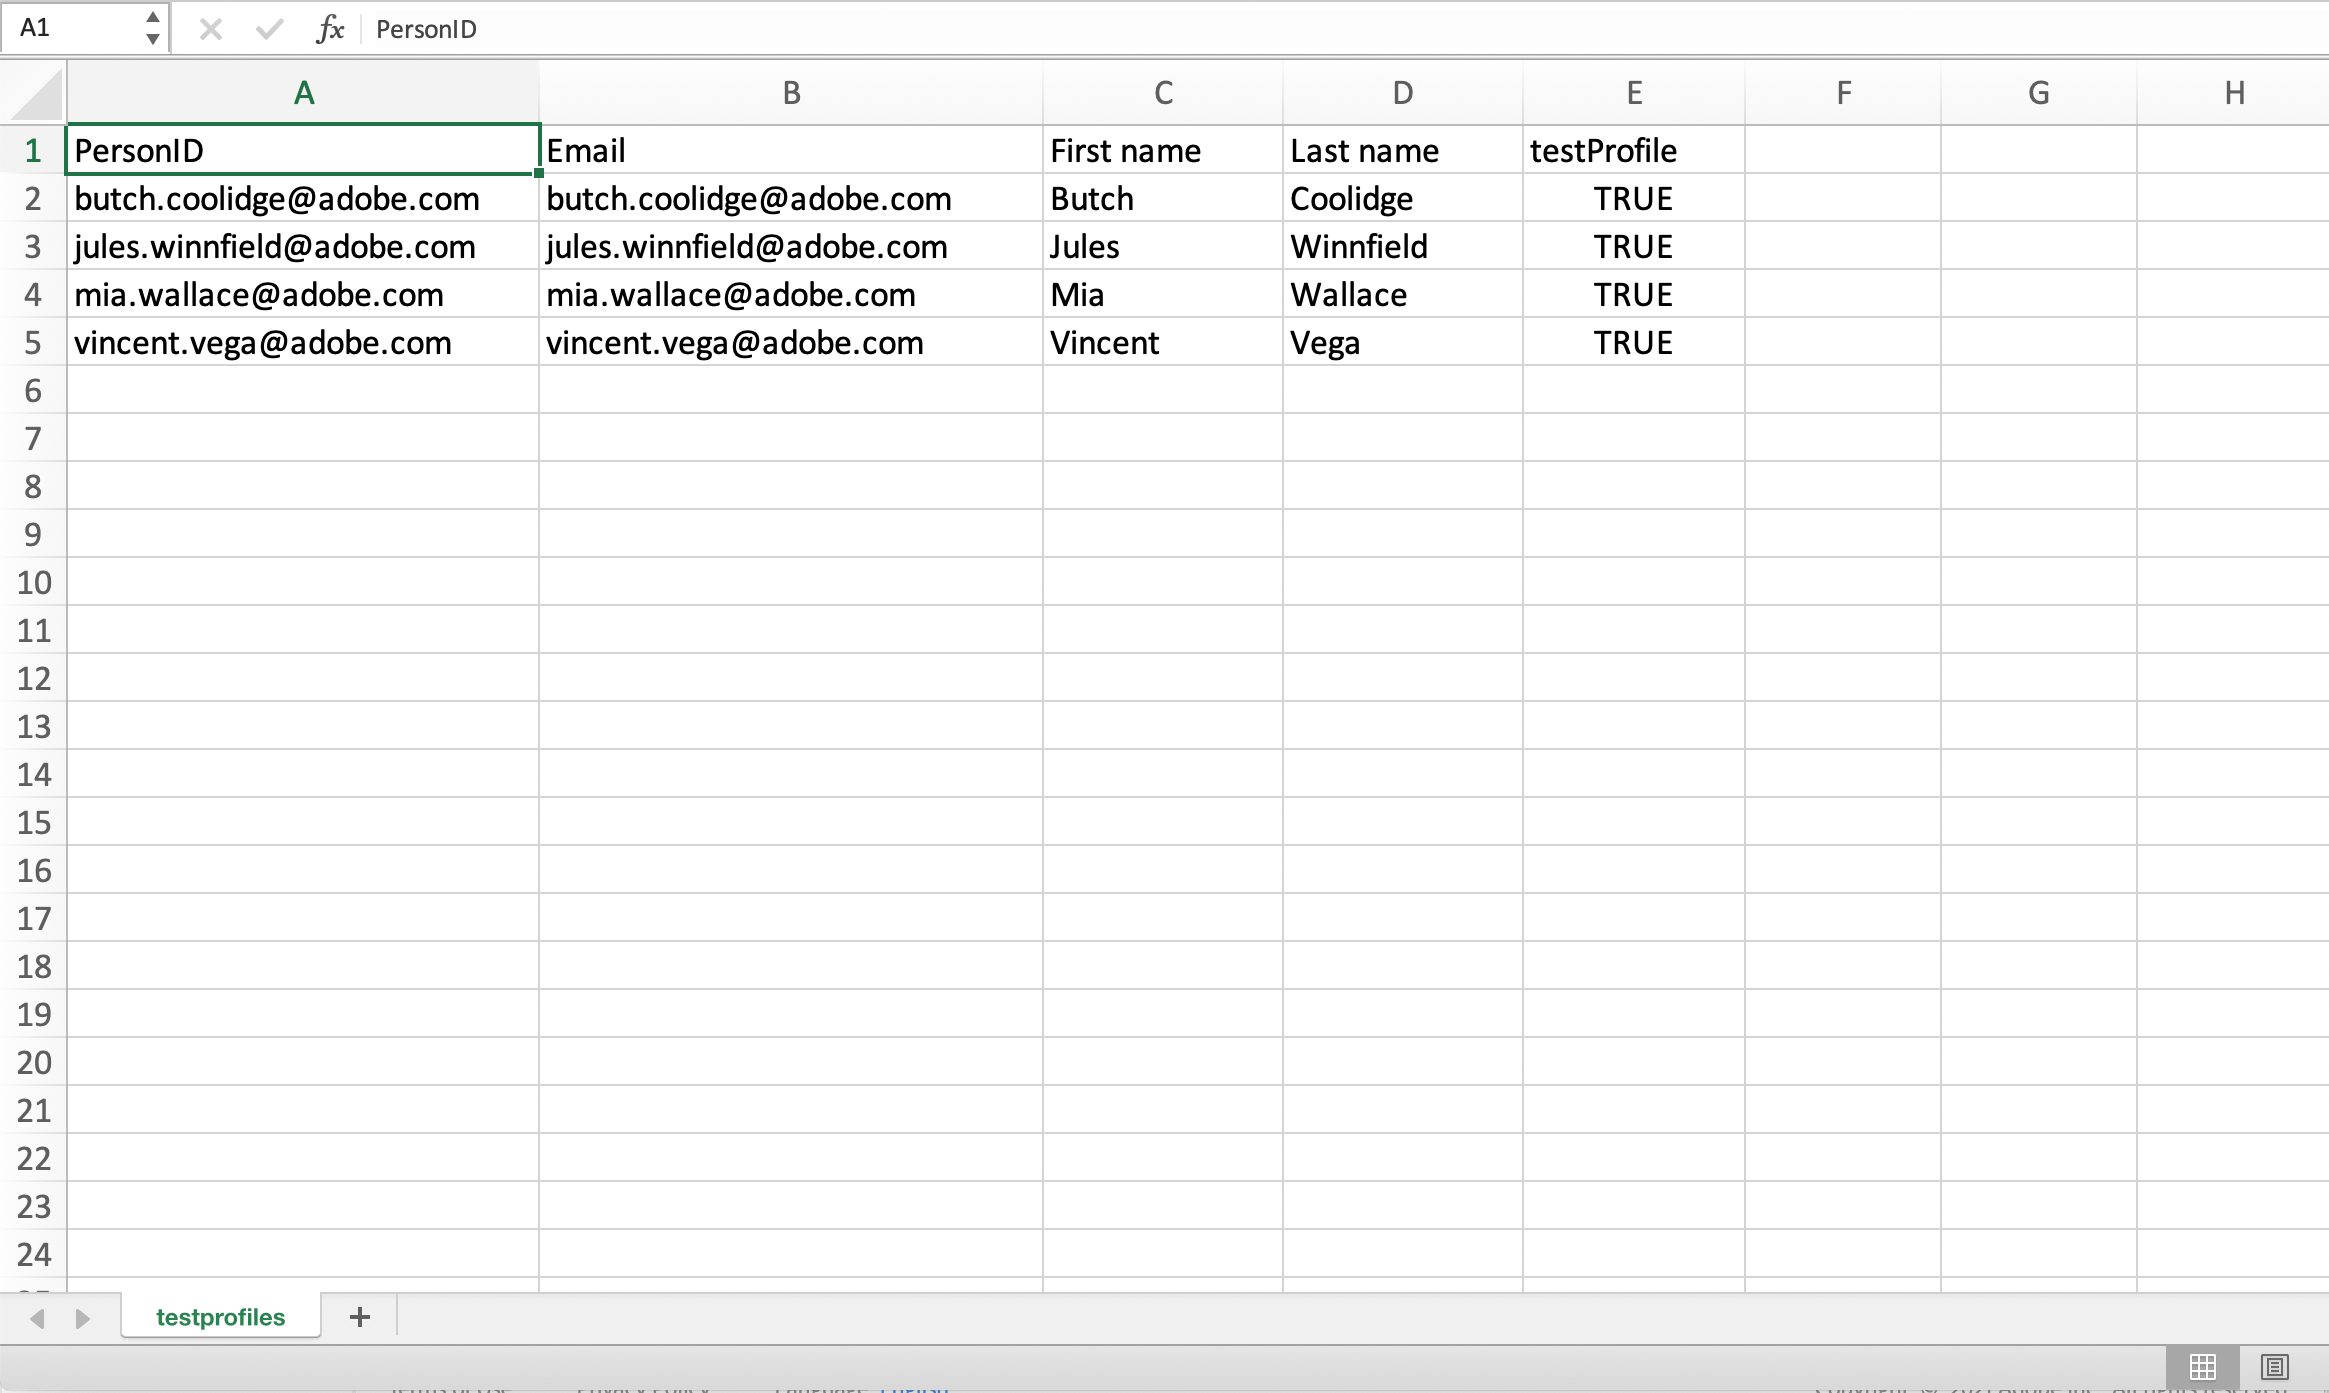
Task: Select row 3 header
Action: coord(33,246)
